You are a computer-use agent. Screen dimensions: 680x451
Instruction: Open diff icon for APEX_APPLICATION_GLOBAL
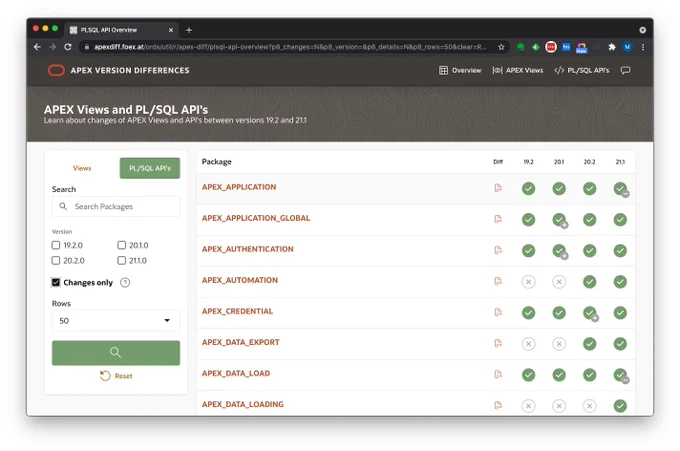(498, 219)
